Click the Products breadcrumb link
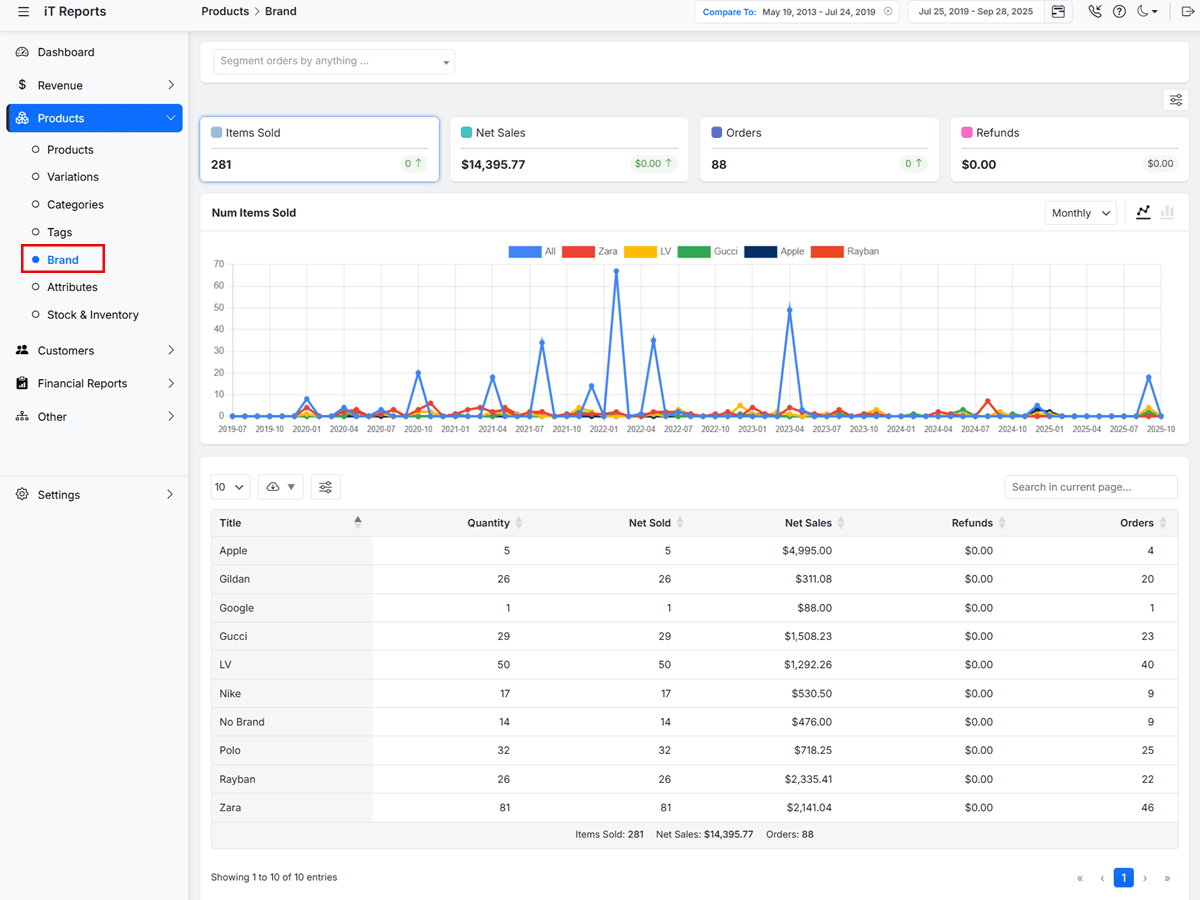Screen dimensions: 1200x900 [x=225, y=12]
